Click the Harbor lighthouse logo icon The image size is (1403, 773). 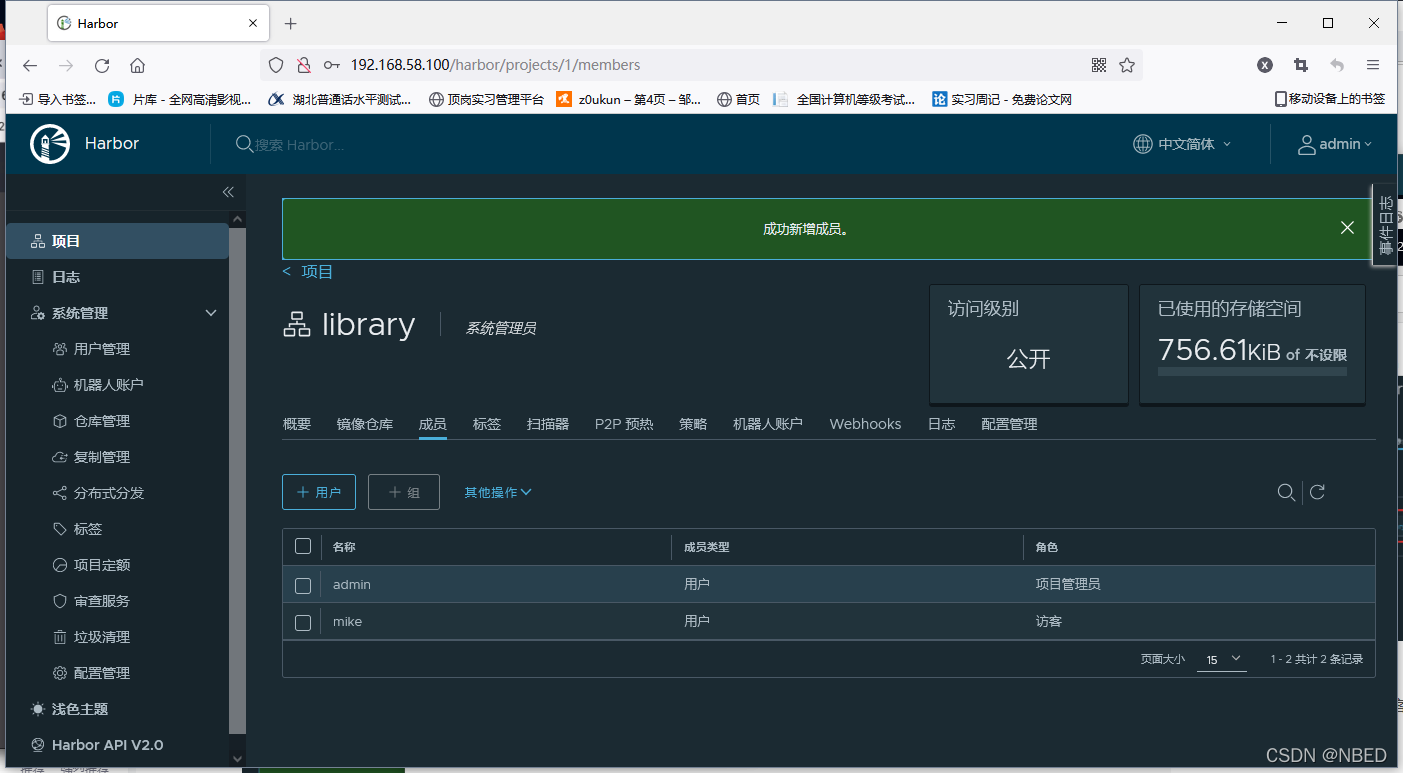[x=50, y=144]
